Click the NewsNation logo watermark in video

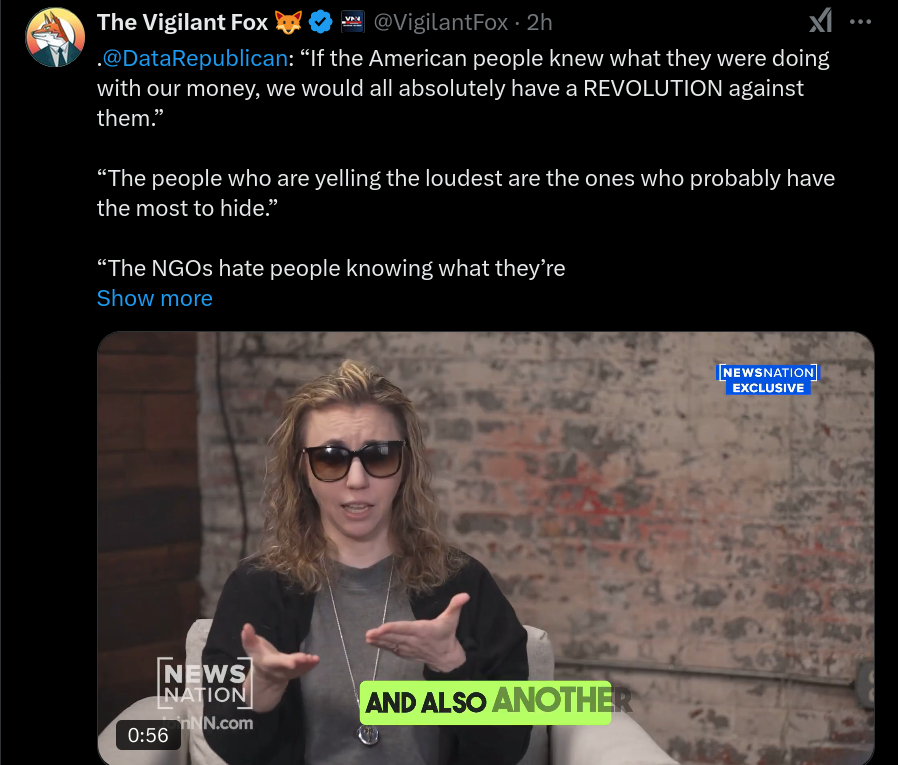pyautogui.click(x=205, y=684)
